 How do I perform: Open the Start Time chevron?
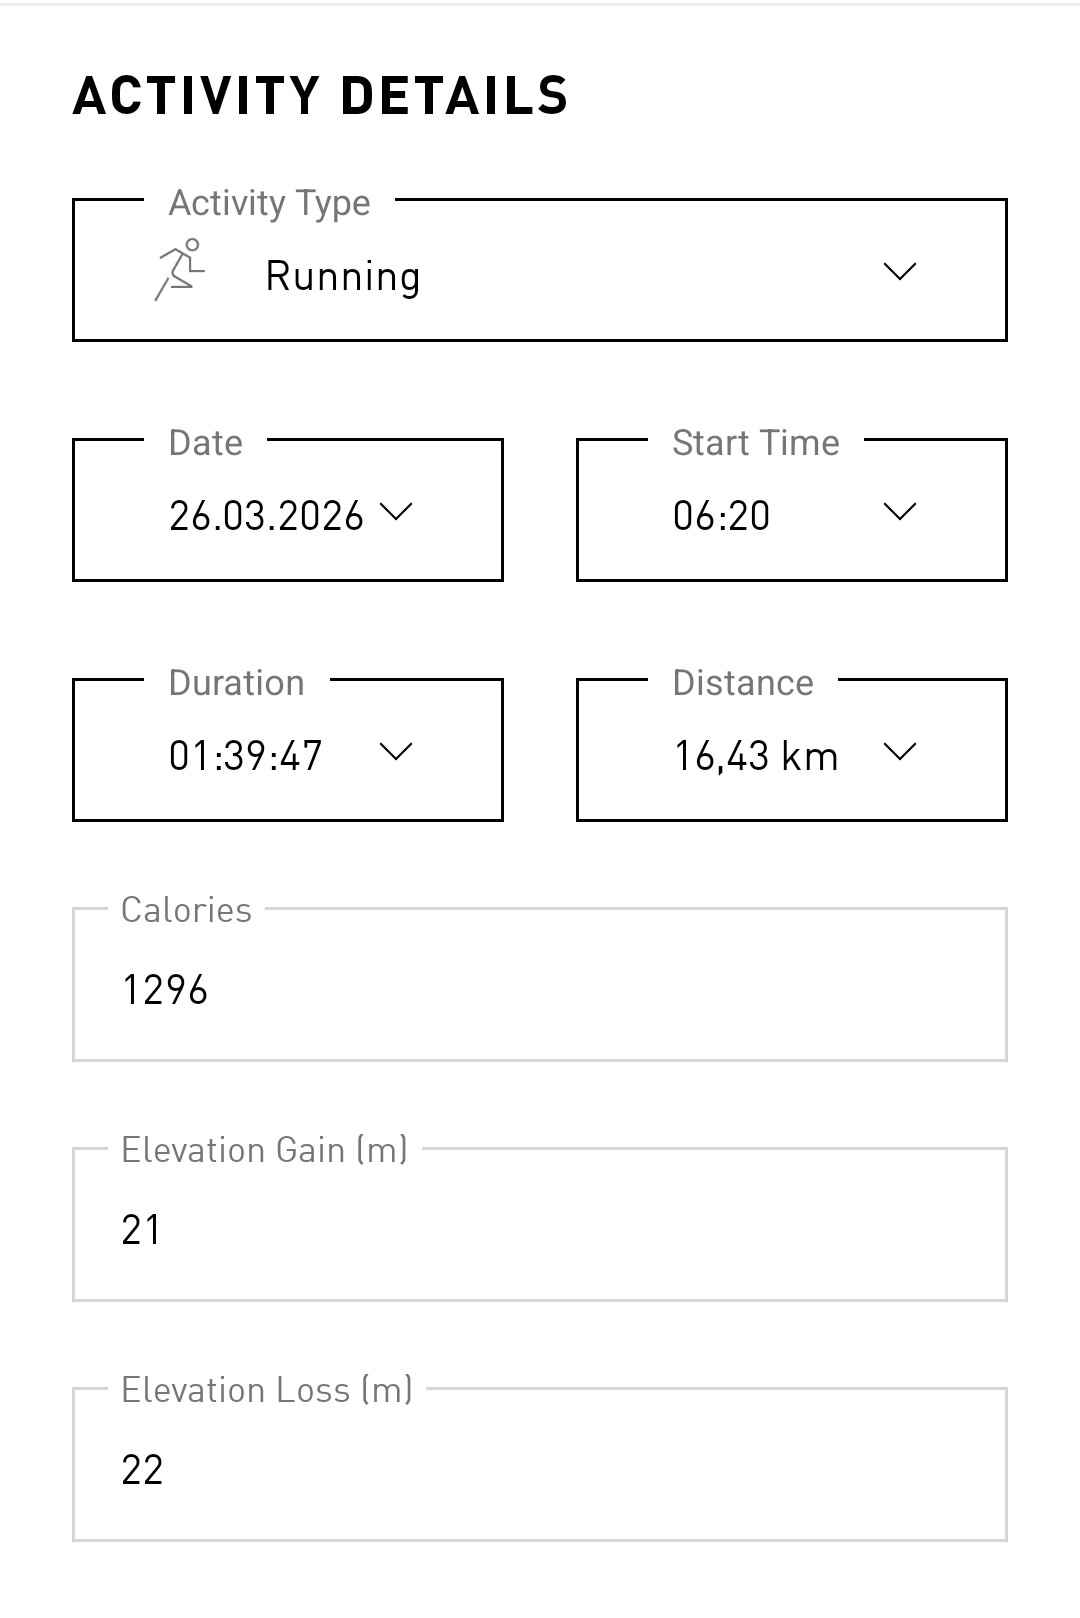coord(900,511)
